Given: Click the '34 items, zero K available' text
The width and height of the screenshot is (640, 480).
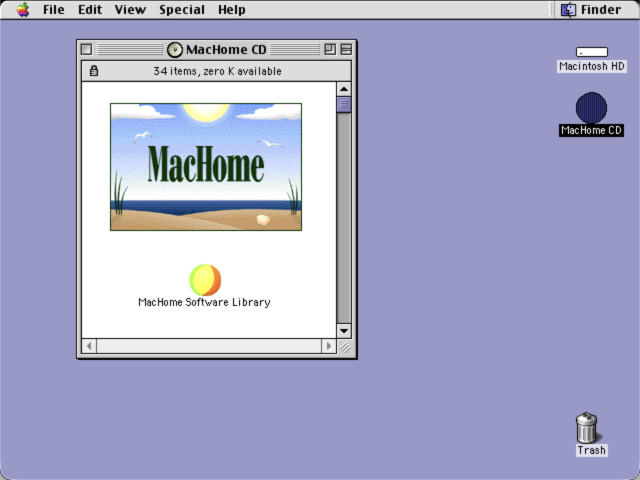Looking at the screenshot, I should click(217, 71).
